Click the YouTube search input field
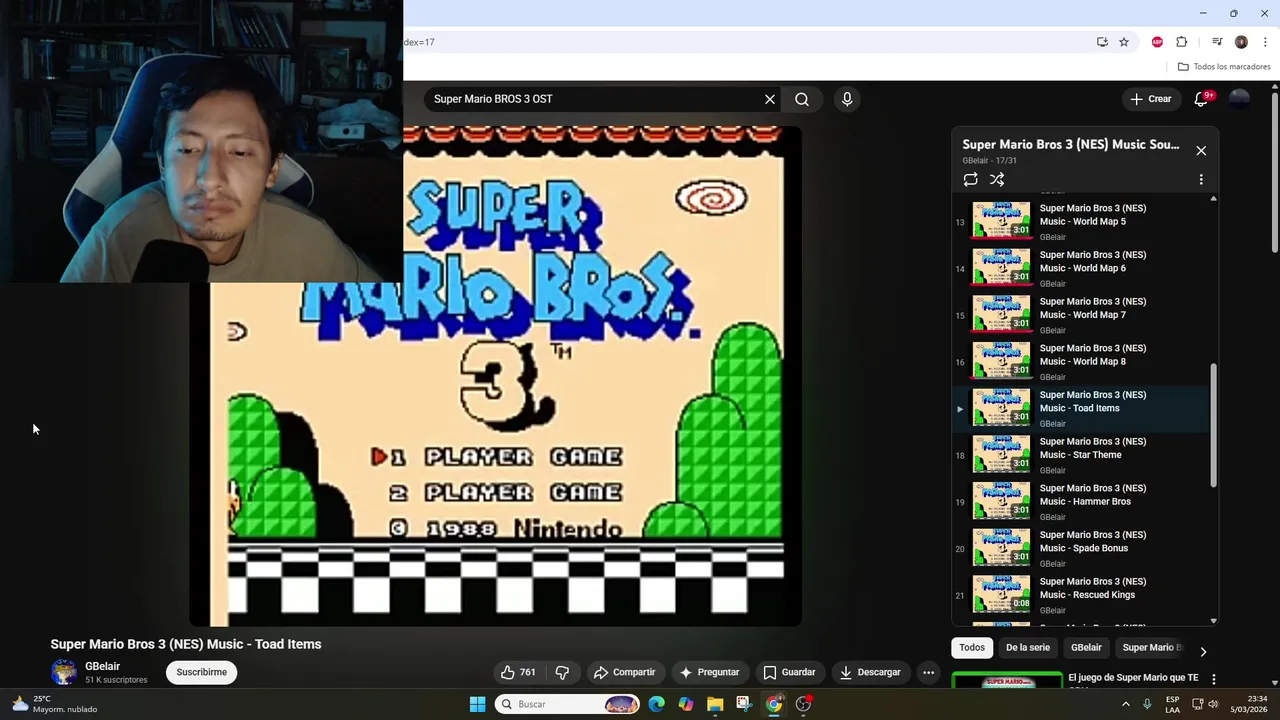The width and height of the screenshot is (1280, 720). tap(595, 99)
